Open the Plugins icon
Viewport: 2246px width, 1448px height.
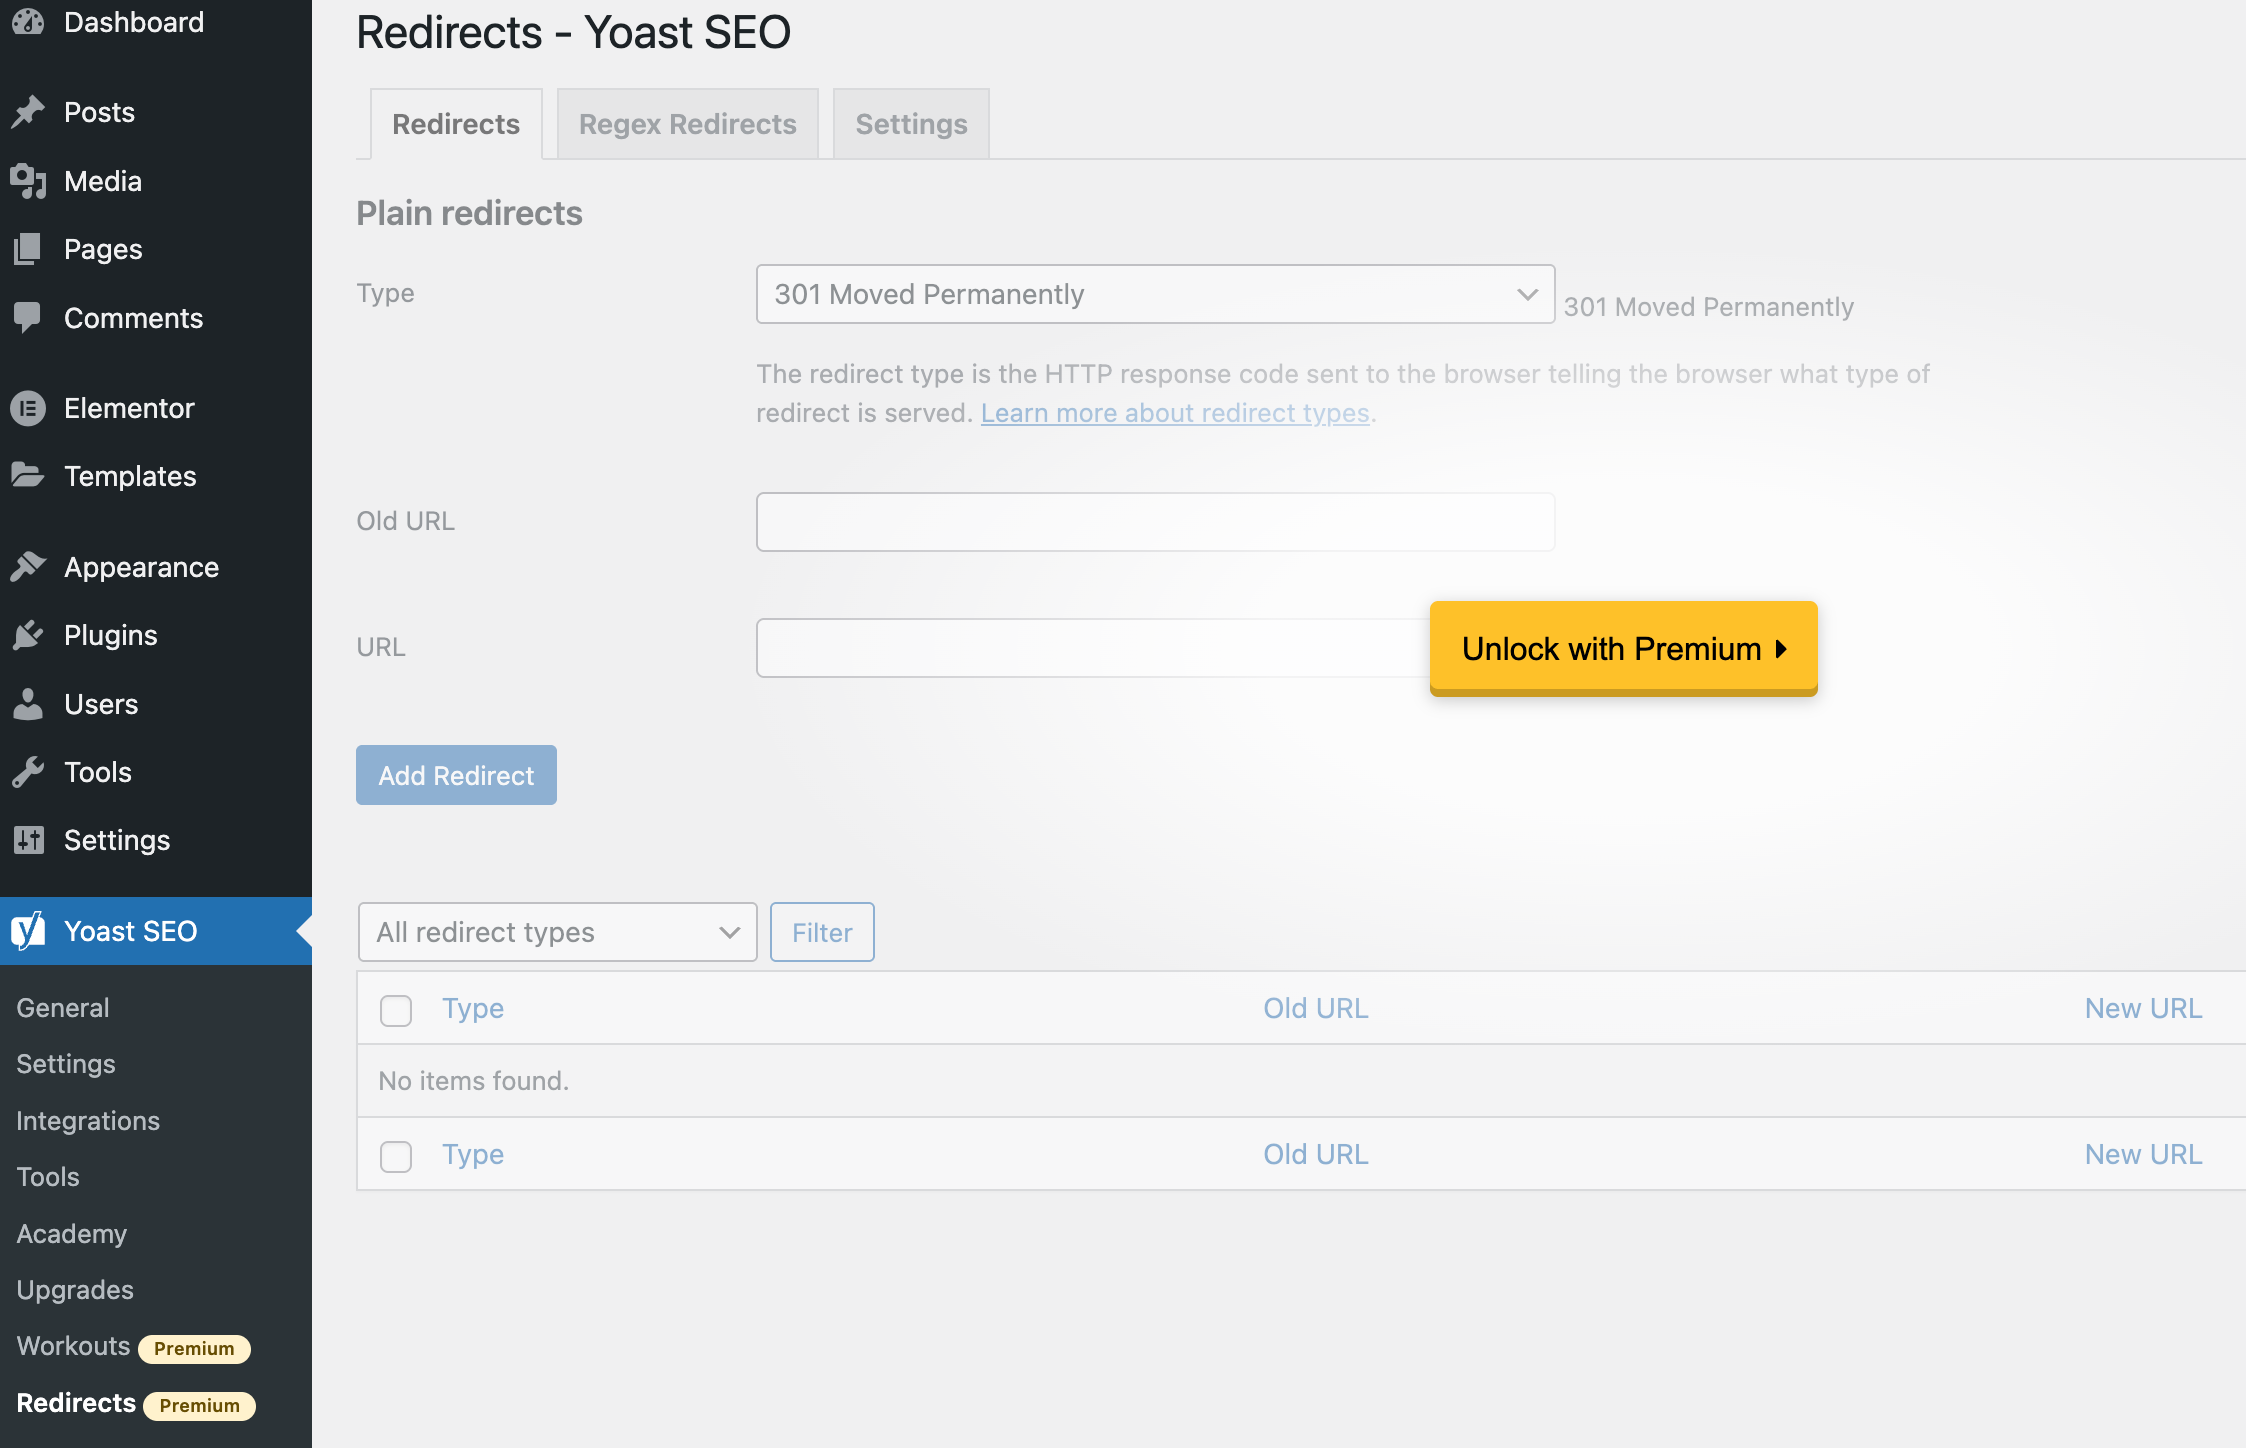pyautogui.click(x=28, y=634)
